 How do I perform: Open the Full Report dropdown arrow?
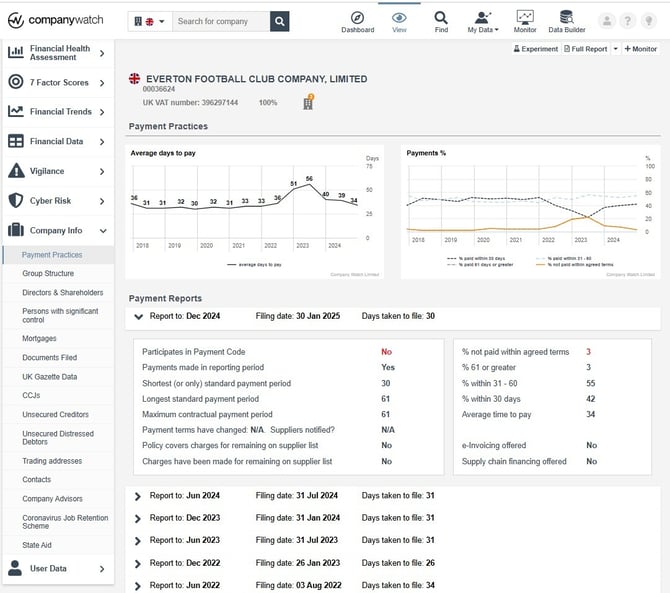(x=615, y=49)
